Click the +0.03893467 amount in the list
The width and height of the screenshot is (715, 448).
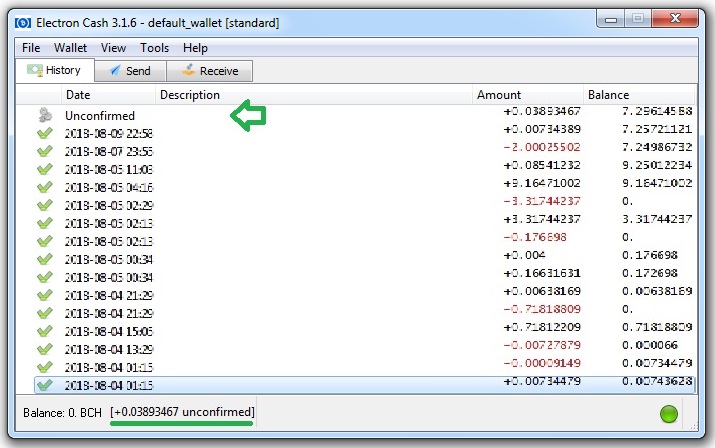(x=542, y=111)
